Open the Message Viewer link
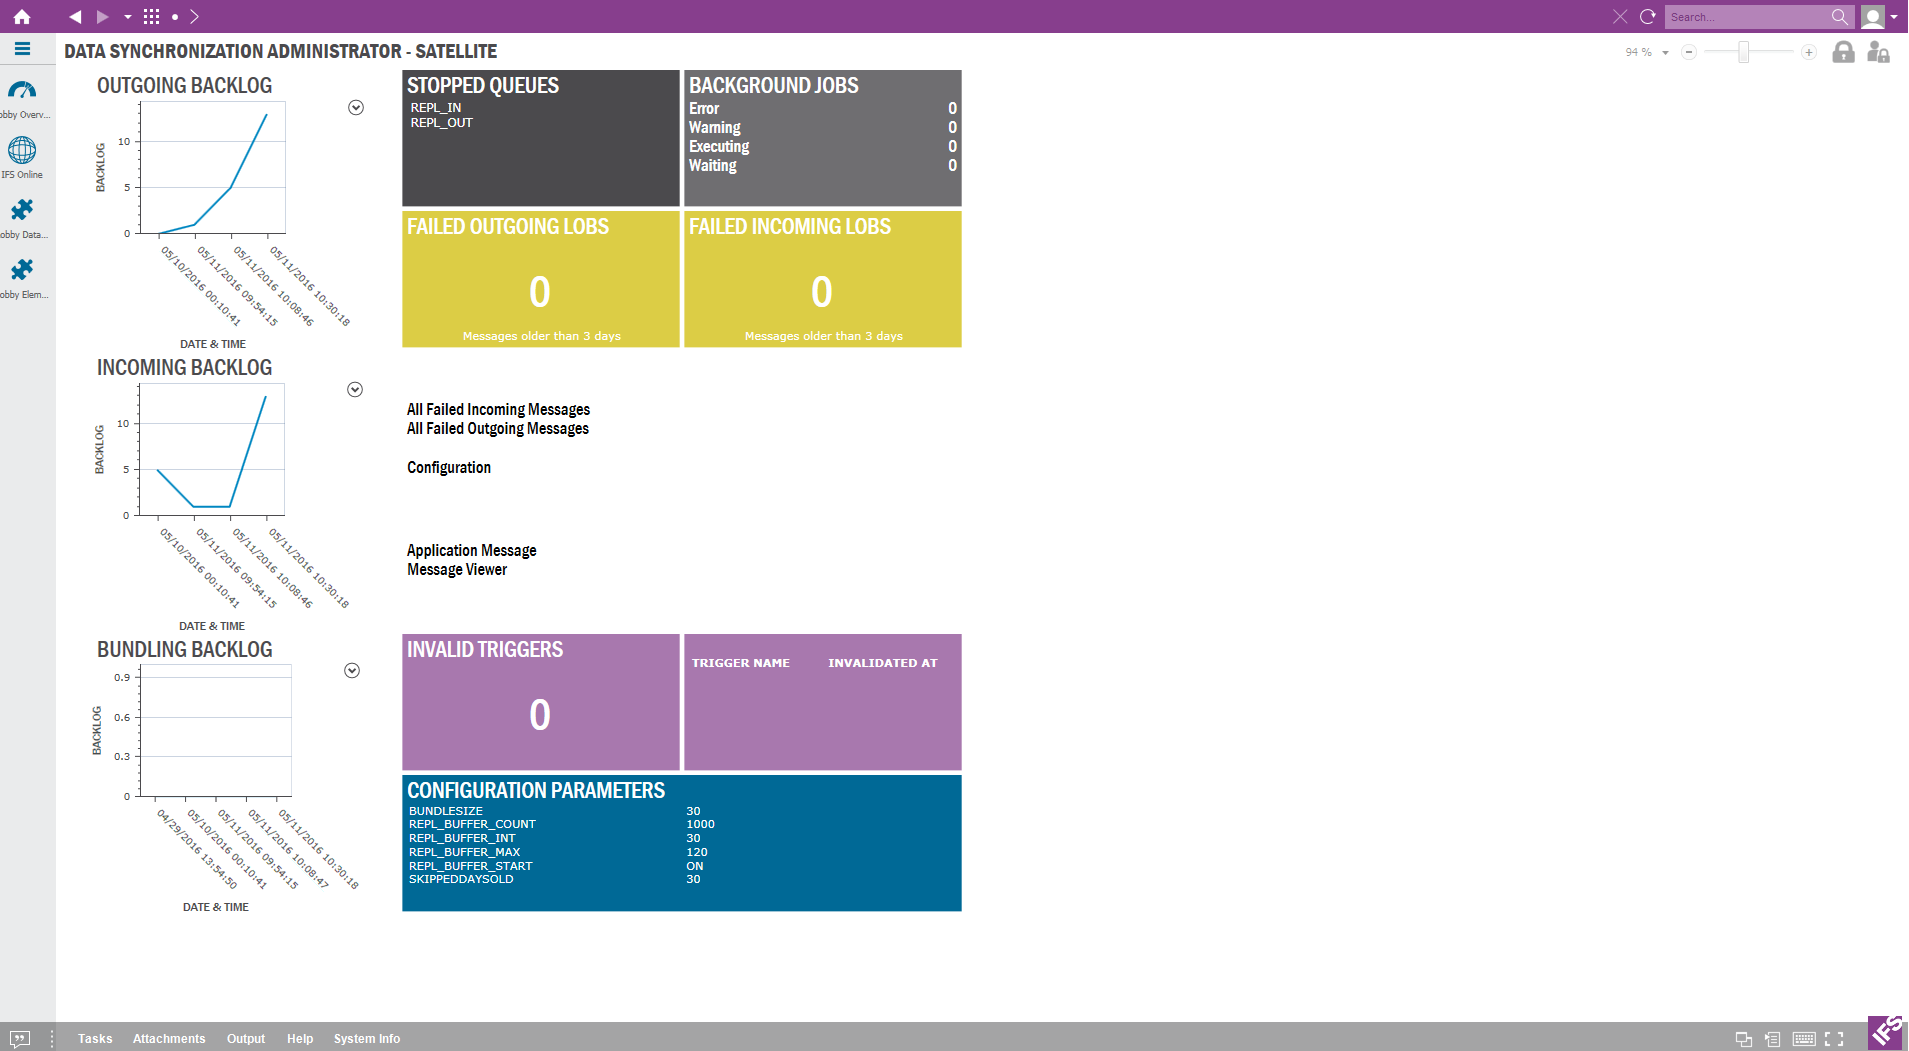The image size is (1909, 1051). coord(457,570)
